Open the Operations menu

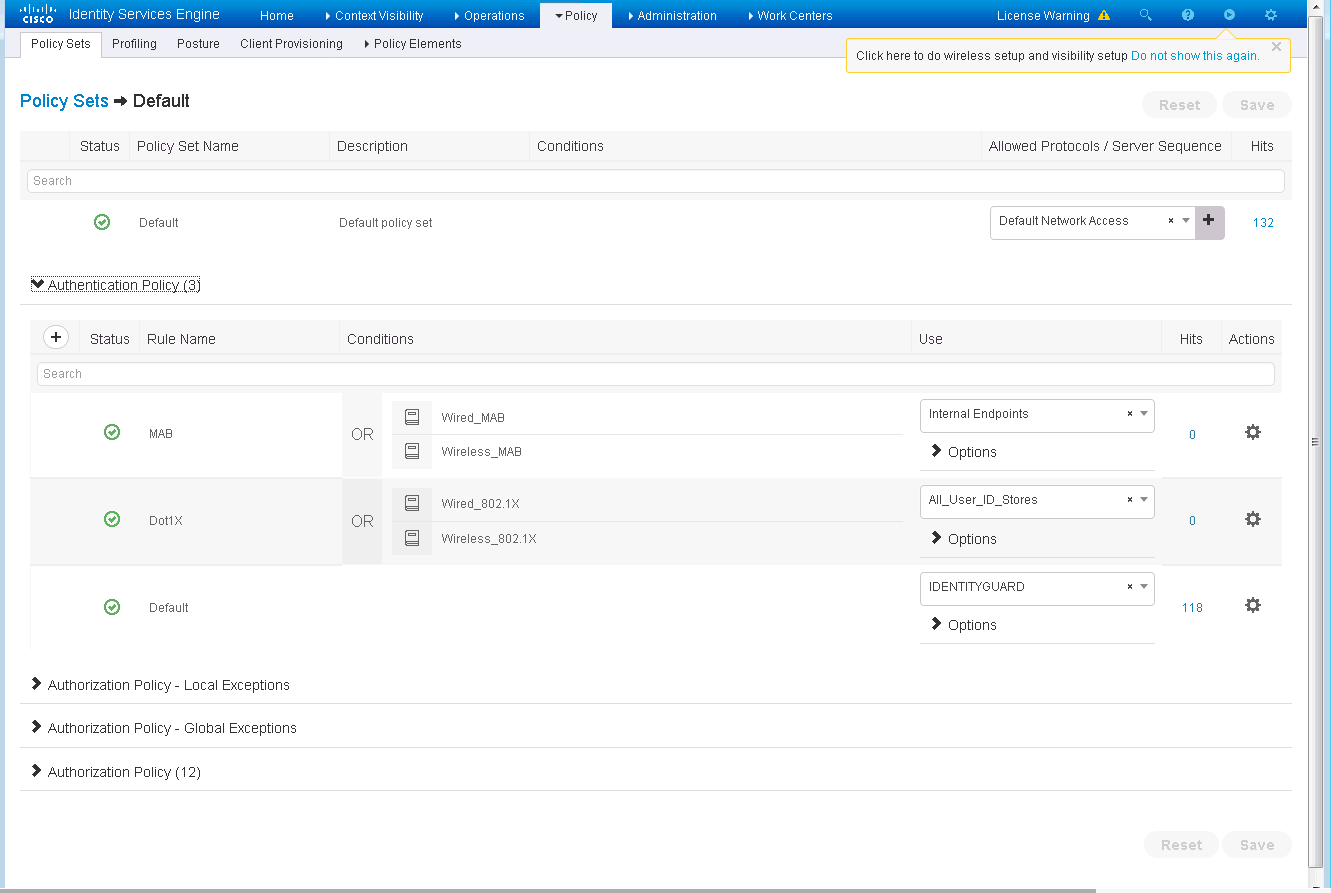pyautogui.click(x=488, y=15)
